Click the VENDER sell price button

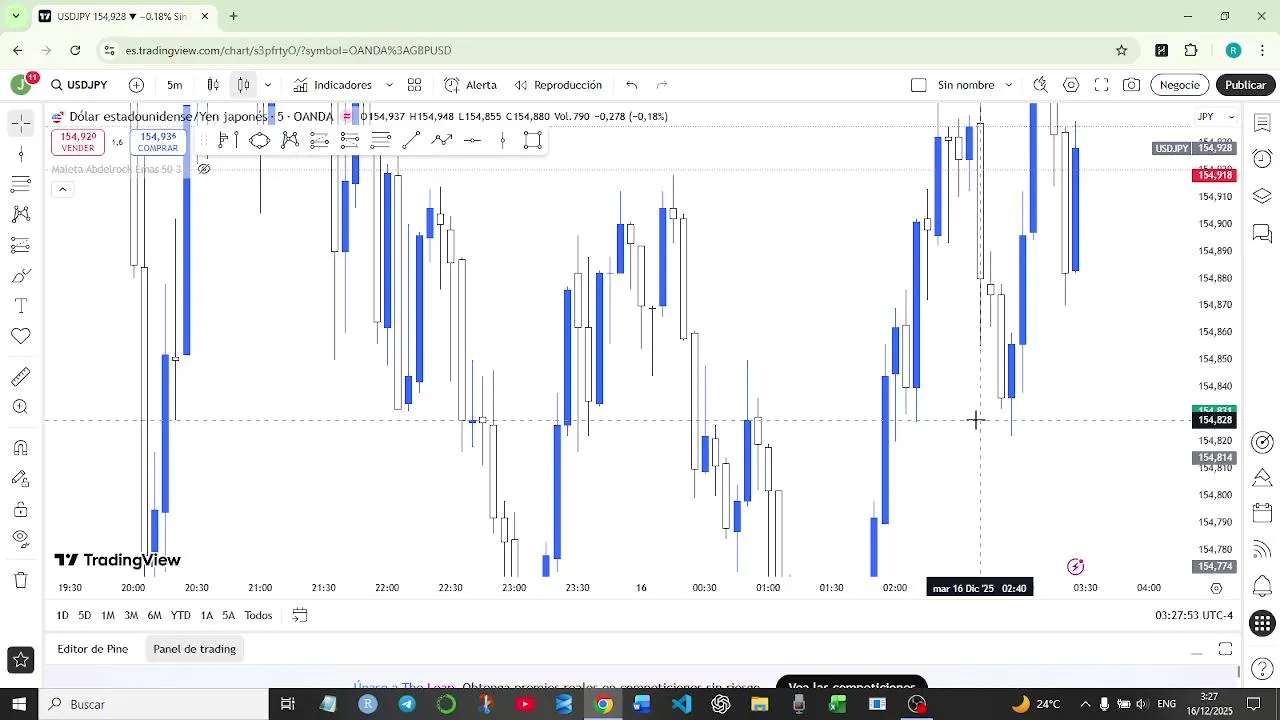coord(78,142)
